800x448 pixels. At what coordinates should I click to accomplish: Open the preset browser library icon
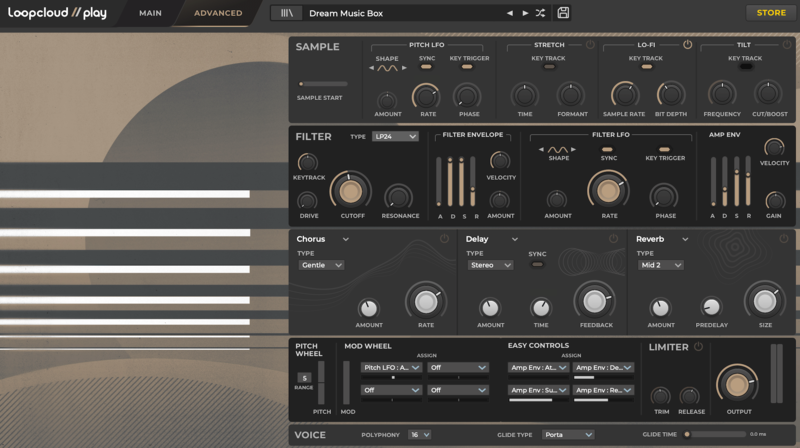pyautogui.click(x=288, y=13)
